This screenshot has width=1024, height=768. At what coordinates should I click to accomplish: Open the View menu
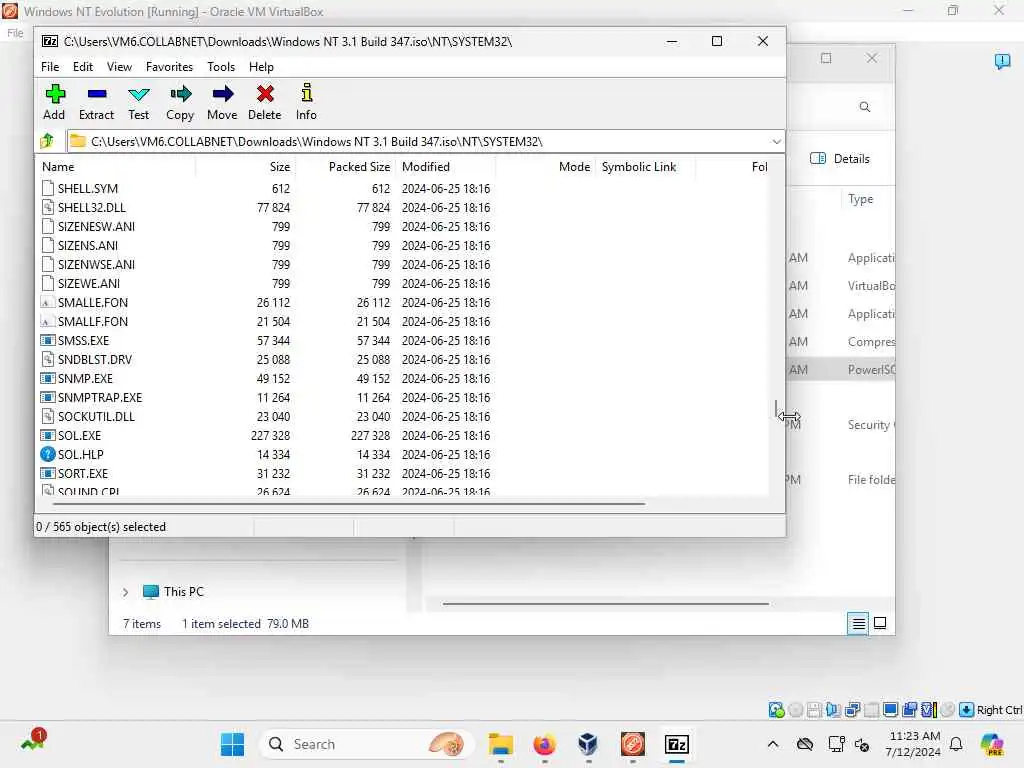tap(120, 67)
